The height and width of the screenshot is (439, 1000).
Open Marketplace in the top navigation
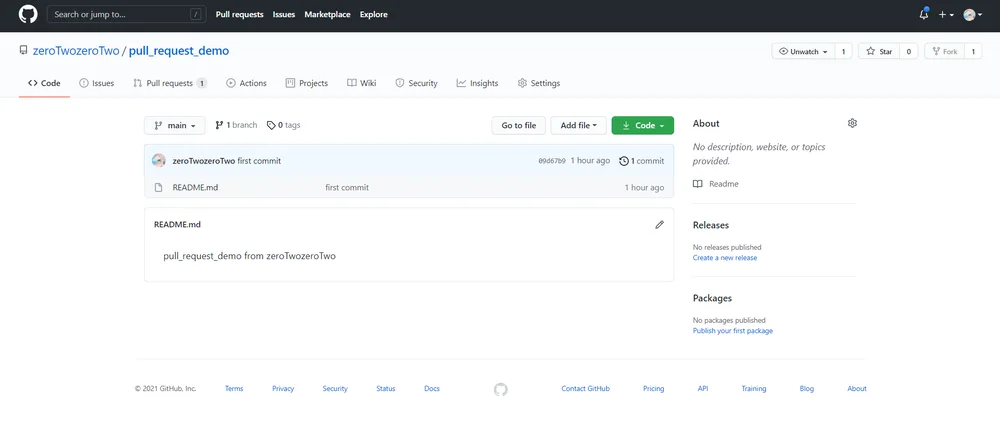tap(327, 14)
